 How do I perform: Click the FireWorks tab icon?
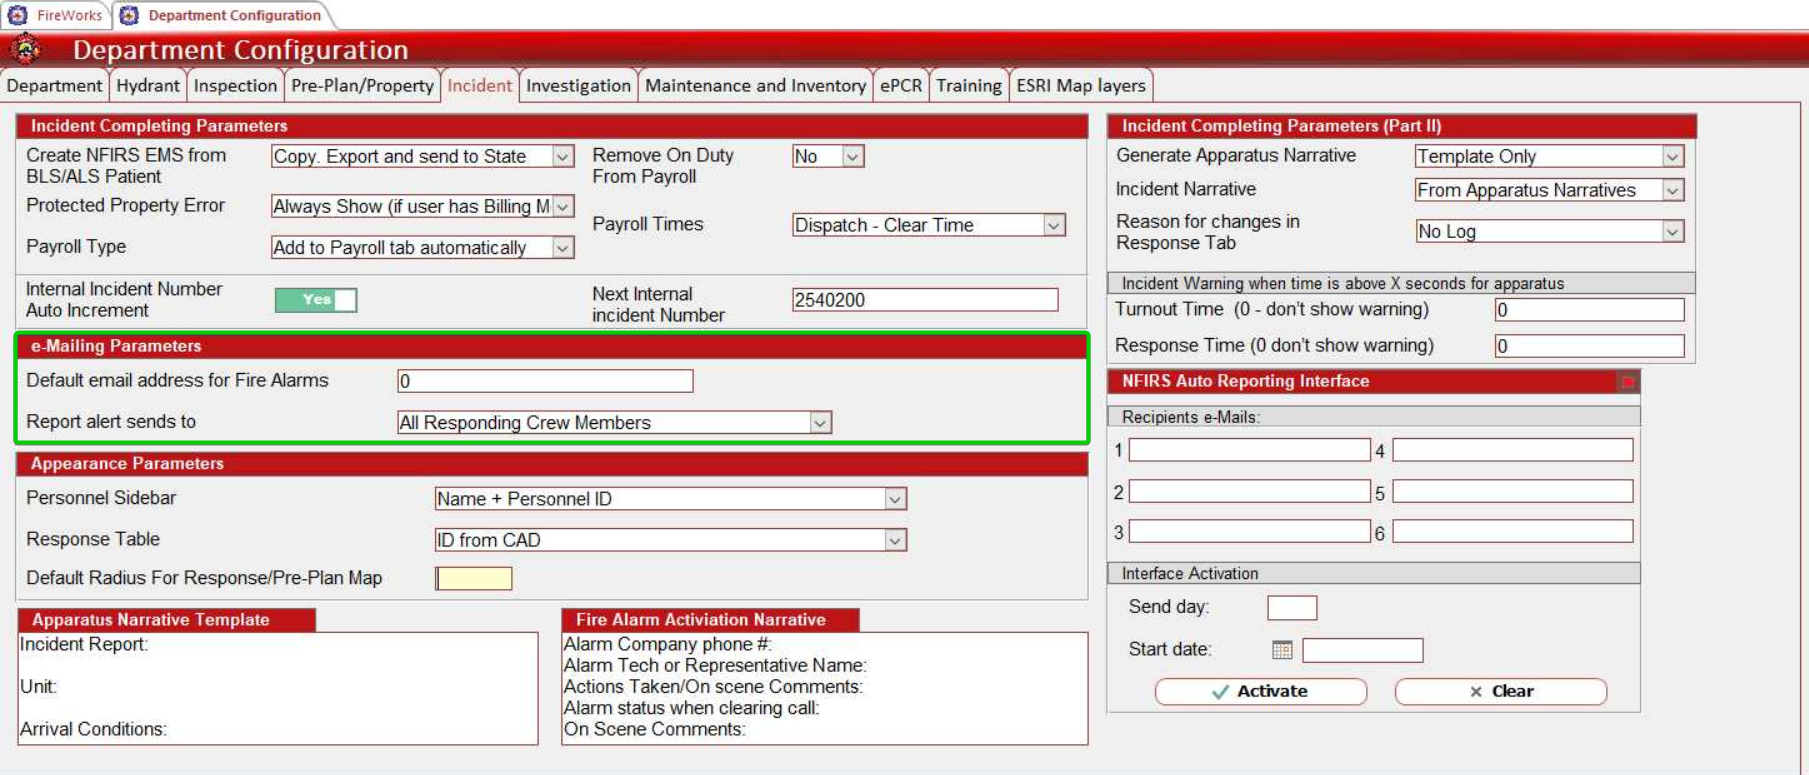(18, 15)
